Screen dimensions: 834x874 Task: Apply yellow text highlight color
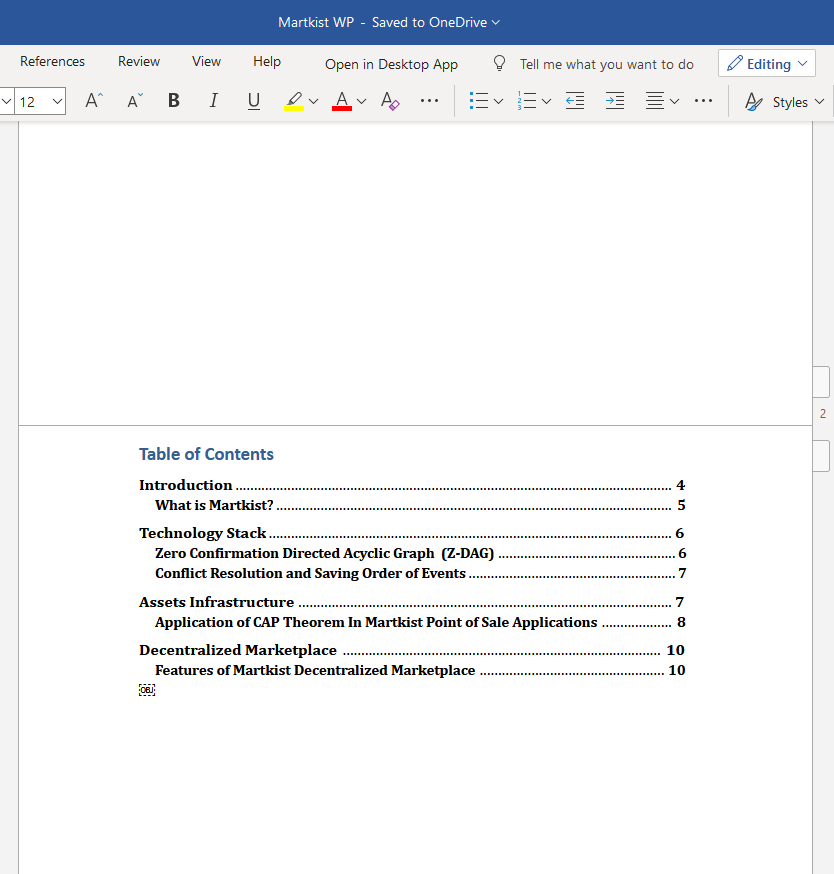click(x=294, y=101)
